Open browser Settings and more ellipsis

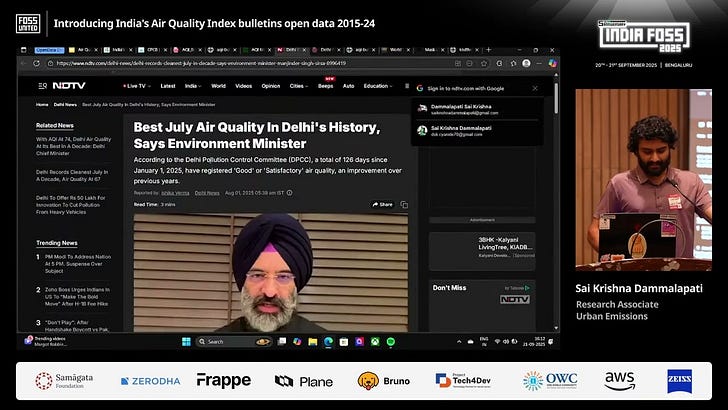pyautogui.click(x=539, y=63)
